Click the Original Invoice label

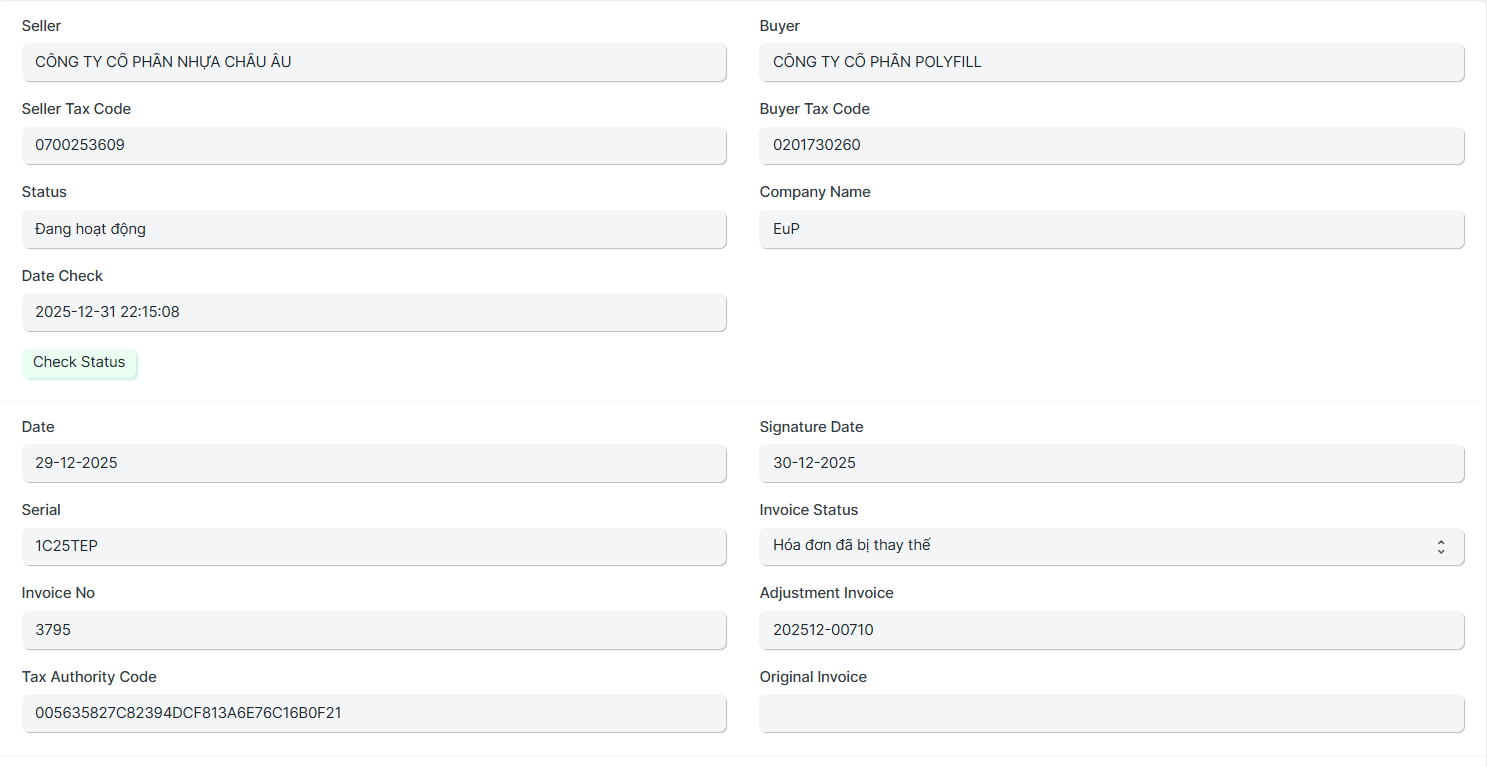tap(813, 677)
